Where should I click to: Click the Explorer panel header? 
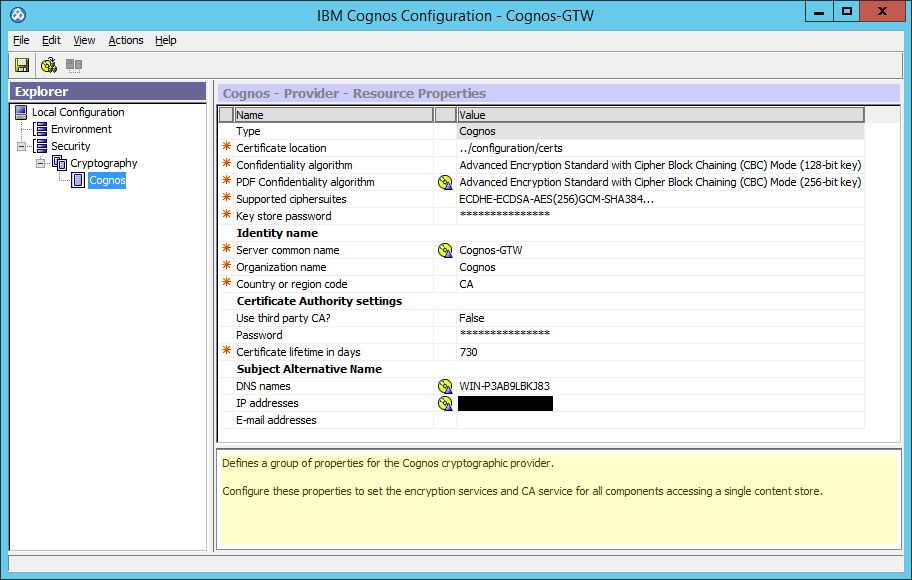[x=108, y=91]
